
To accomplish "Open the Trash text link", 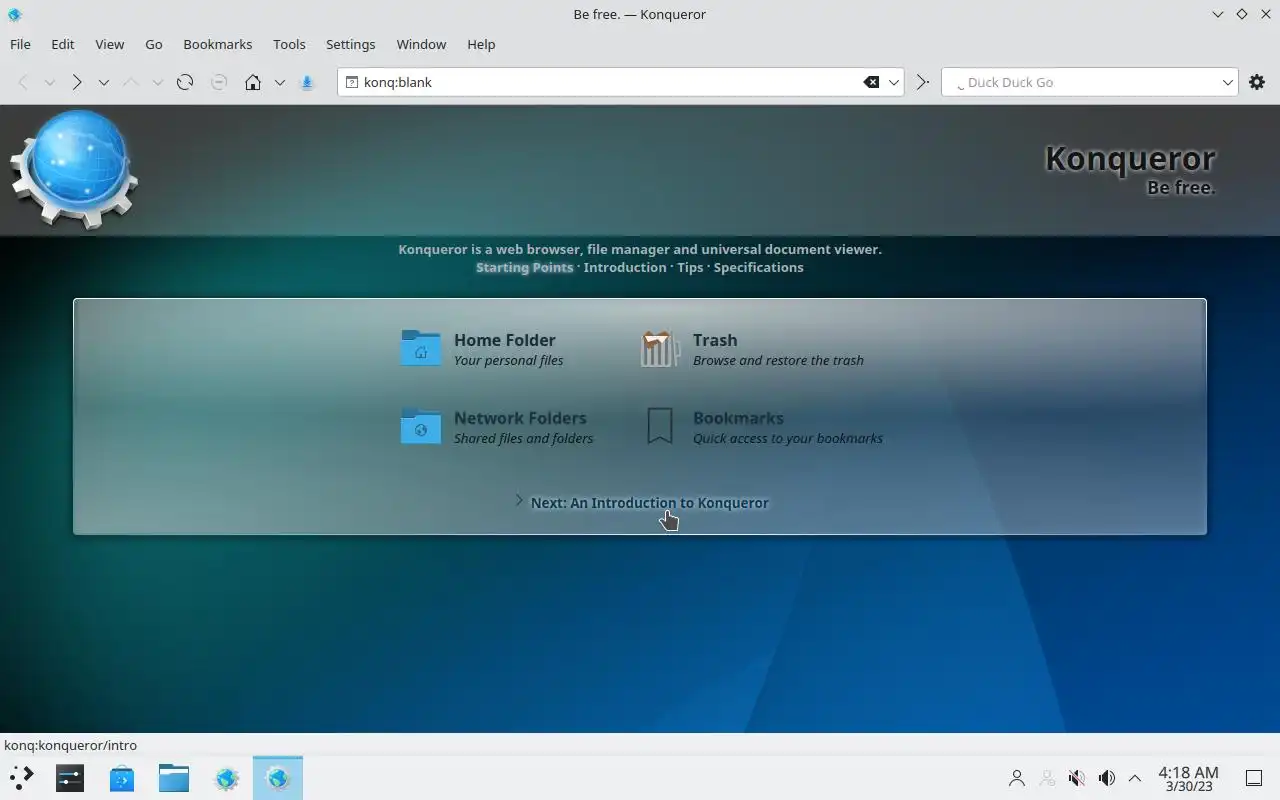I will [715, 340].
